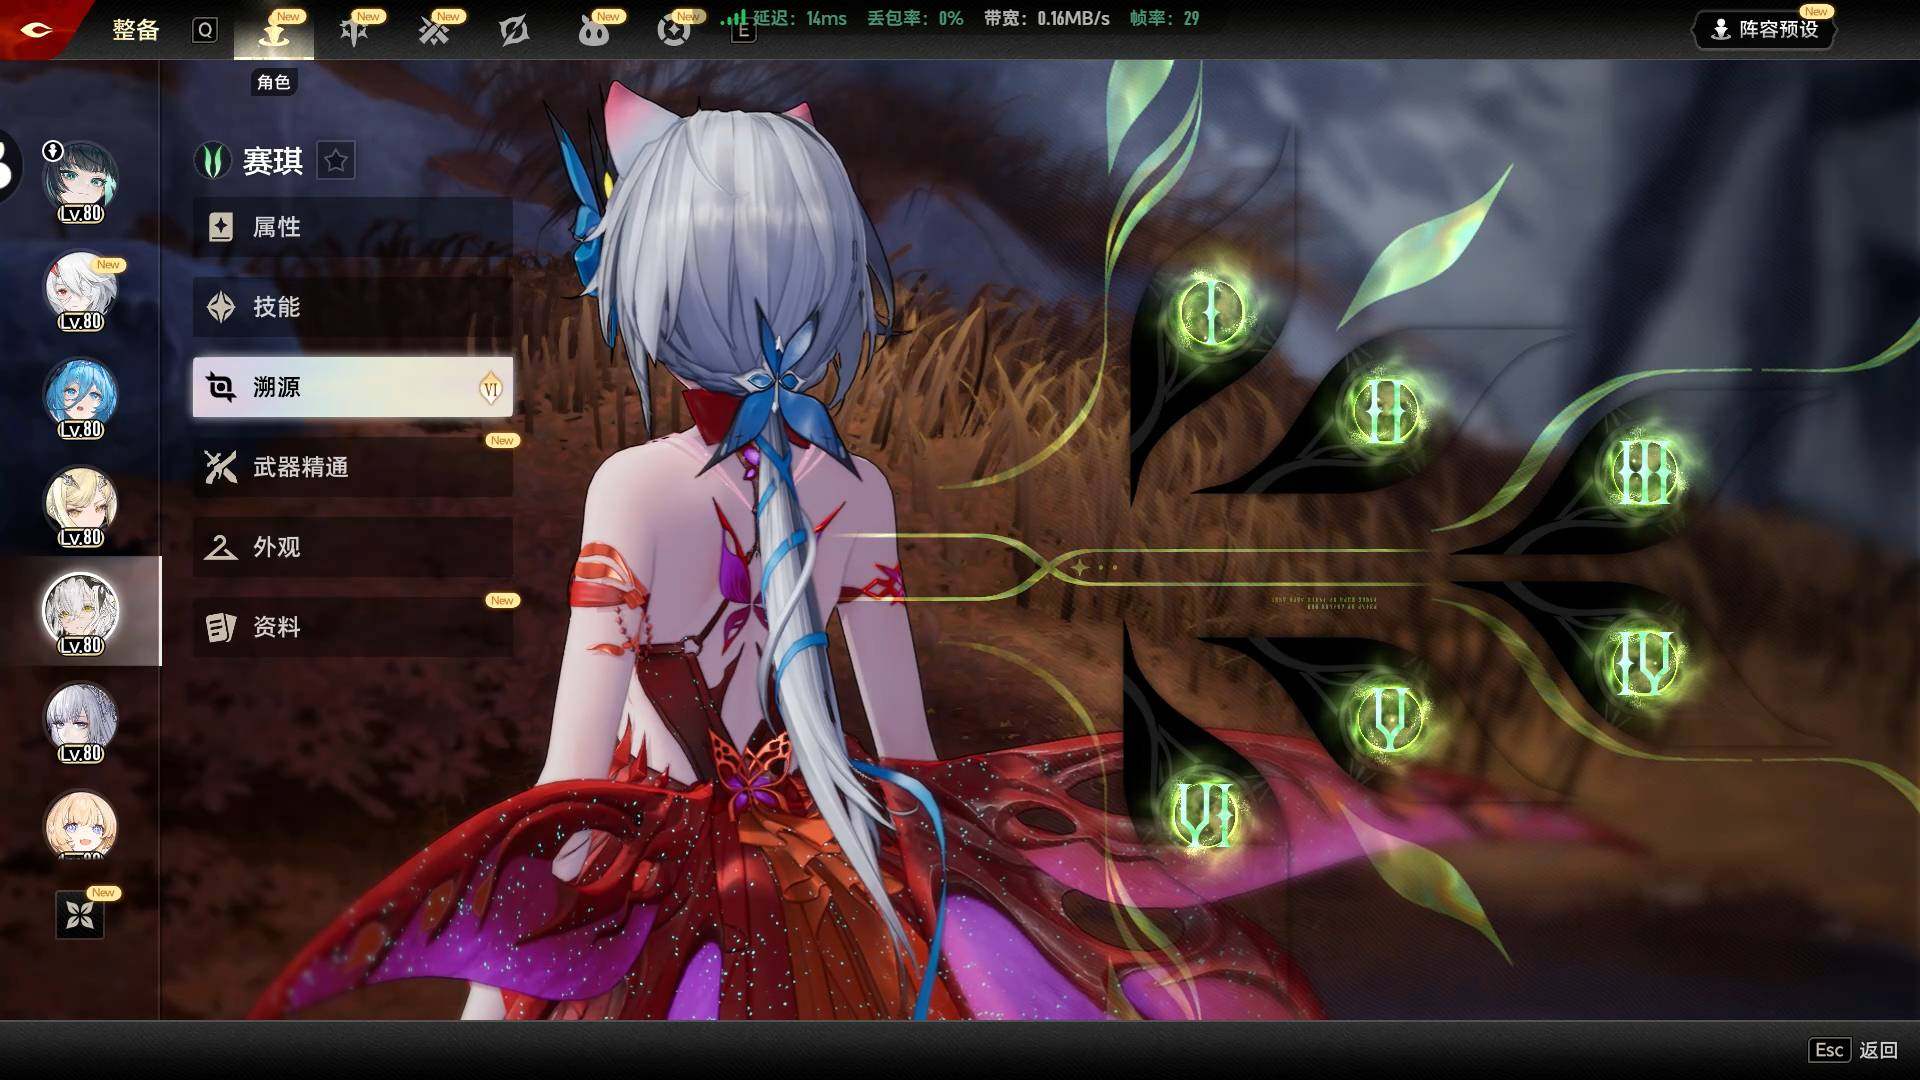Select white-haired red-eyed avatar with New badge
Image resolution: width=1920 pixels, height=1080 pixels.
[x=80, y=290]
